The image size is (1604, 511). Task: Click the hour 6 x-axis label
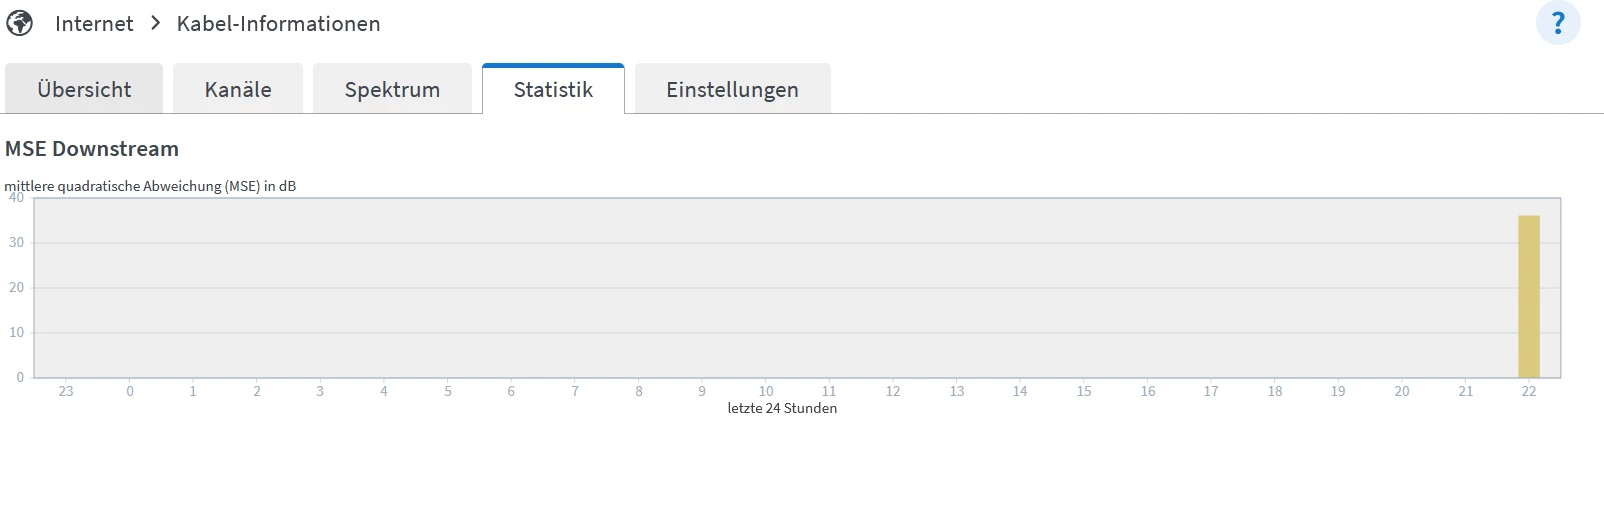pos(511,391)
